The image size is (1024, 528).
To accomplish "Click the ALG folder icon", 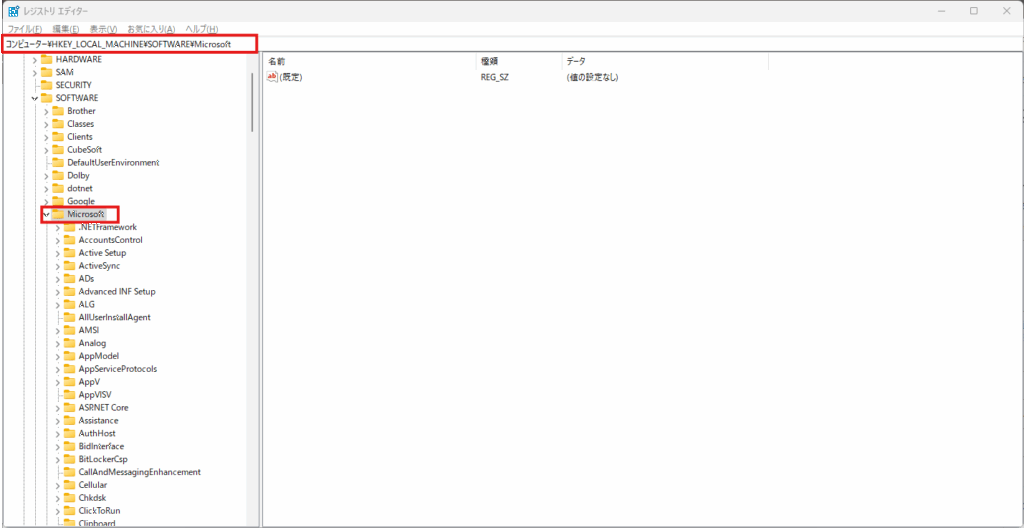I will click(69, 304).
